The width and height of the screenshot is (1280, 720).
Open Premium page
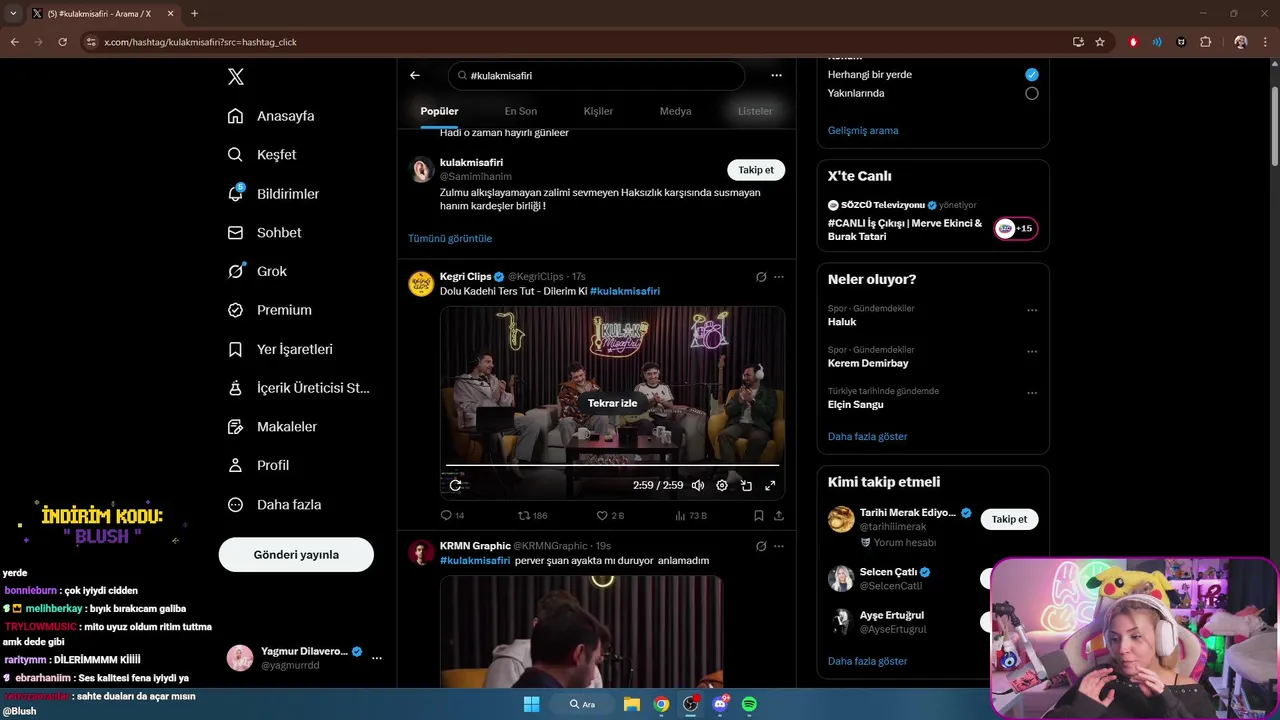click(269, 310)
